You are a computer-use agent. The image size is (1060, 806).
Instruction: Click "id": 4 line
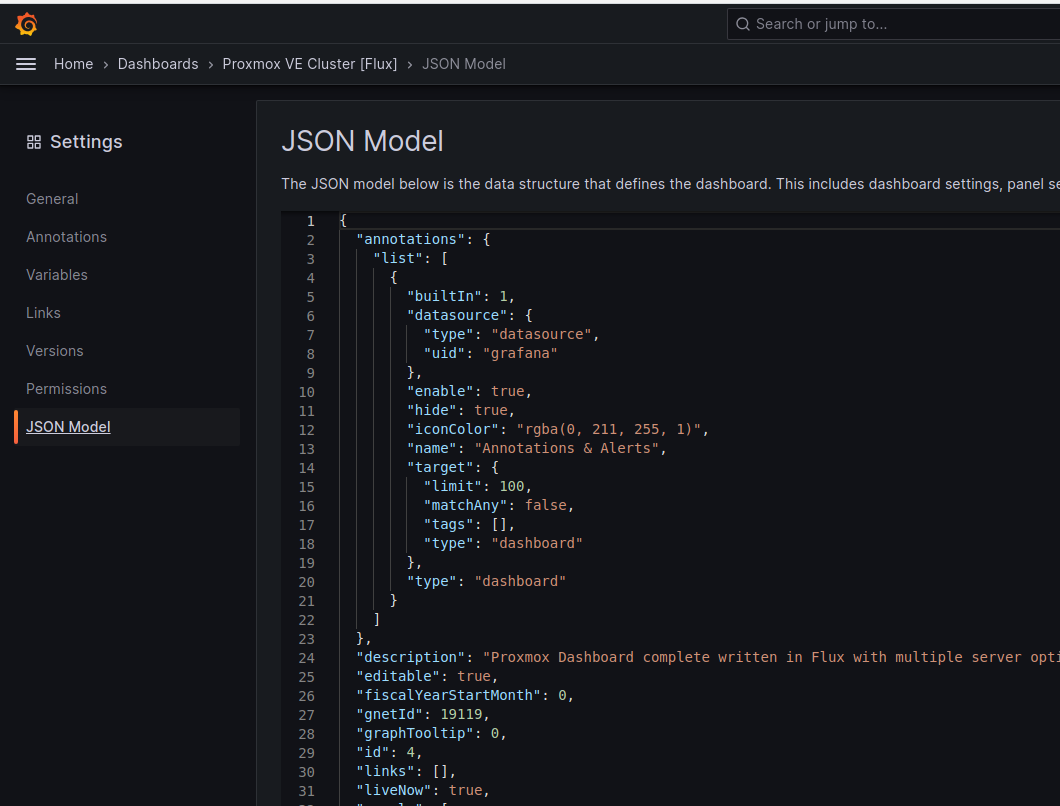point(389,752)
